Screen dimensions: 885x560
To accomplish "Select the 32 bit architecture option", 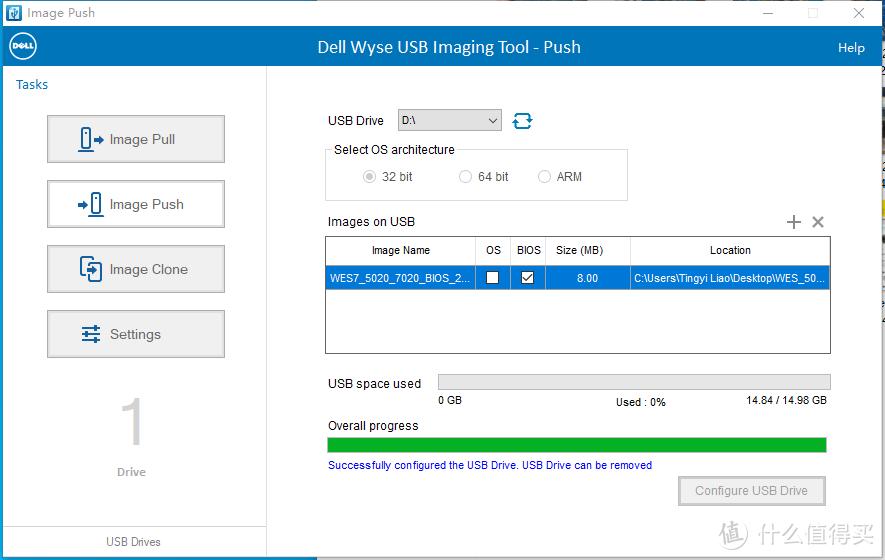I will click(x=370, y=177).
